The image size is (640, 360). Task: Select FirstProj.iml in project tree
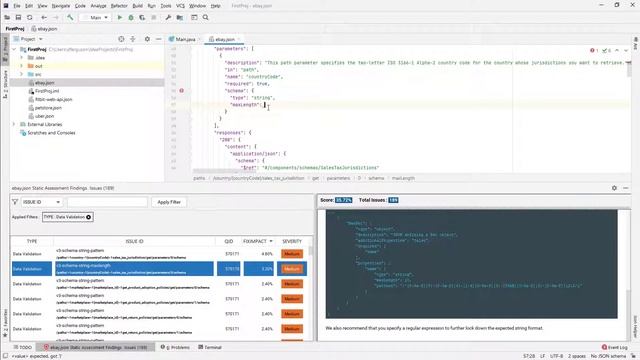pos(47,91)
